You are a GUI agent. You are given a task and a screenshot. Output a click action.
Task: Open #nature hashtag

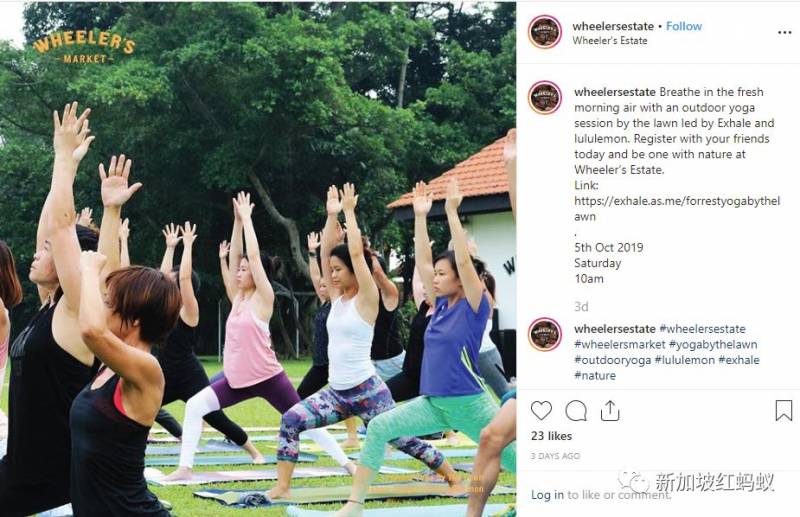tap(595, 376)
